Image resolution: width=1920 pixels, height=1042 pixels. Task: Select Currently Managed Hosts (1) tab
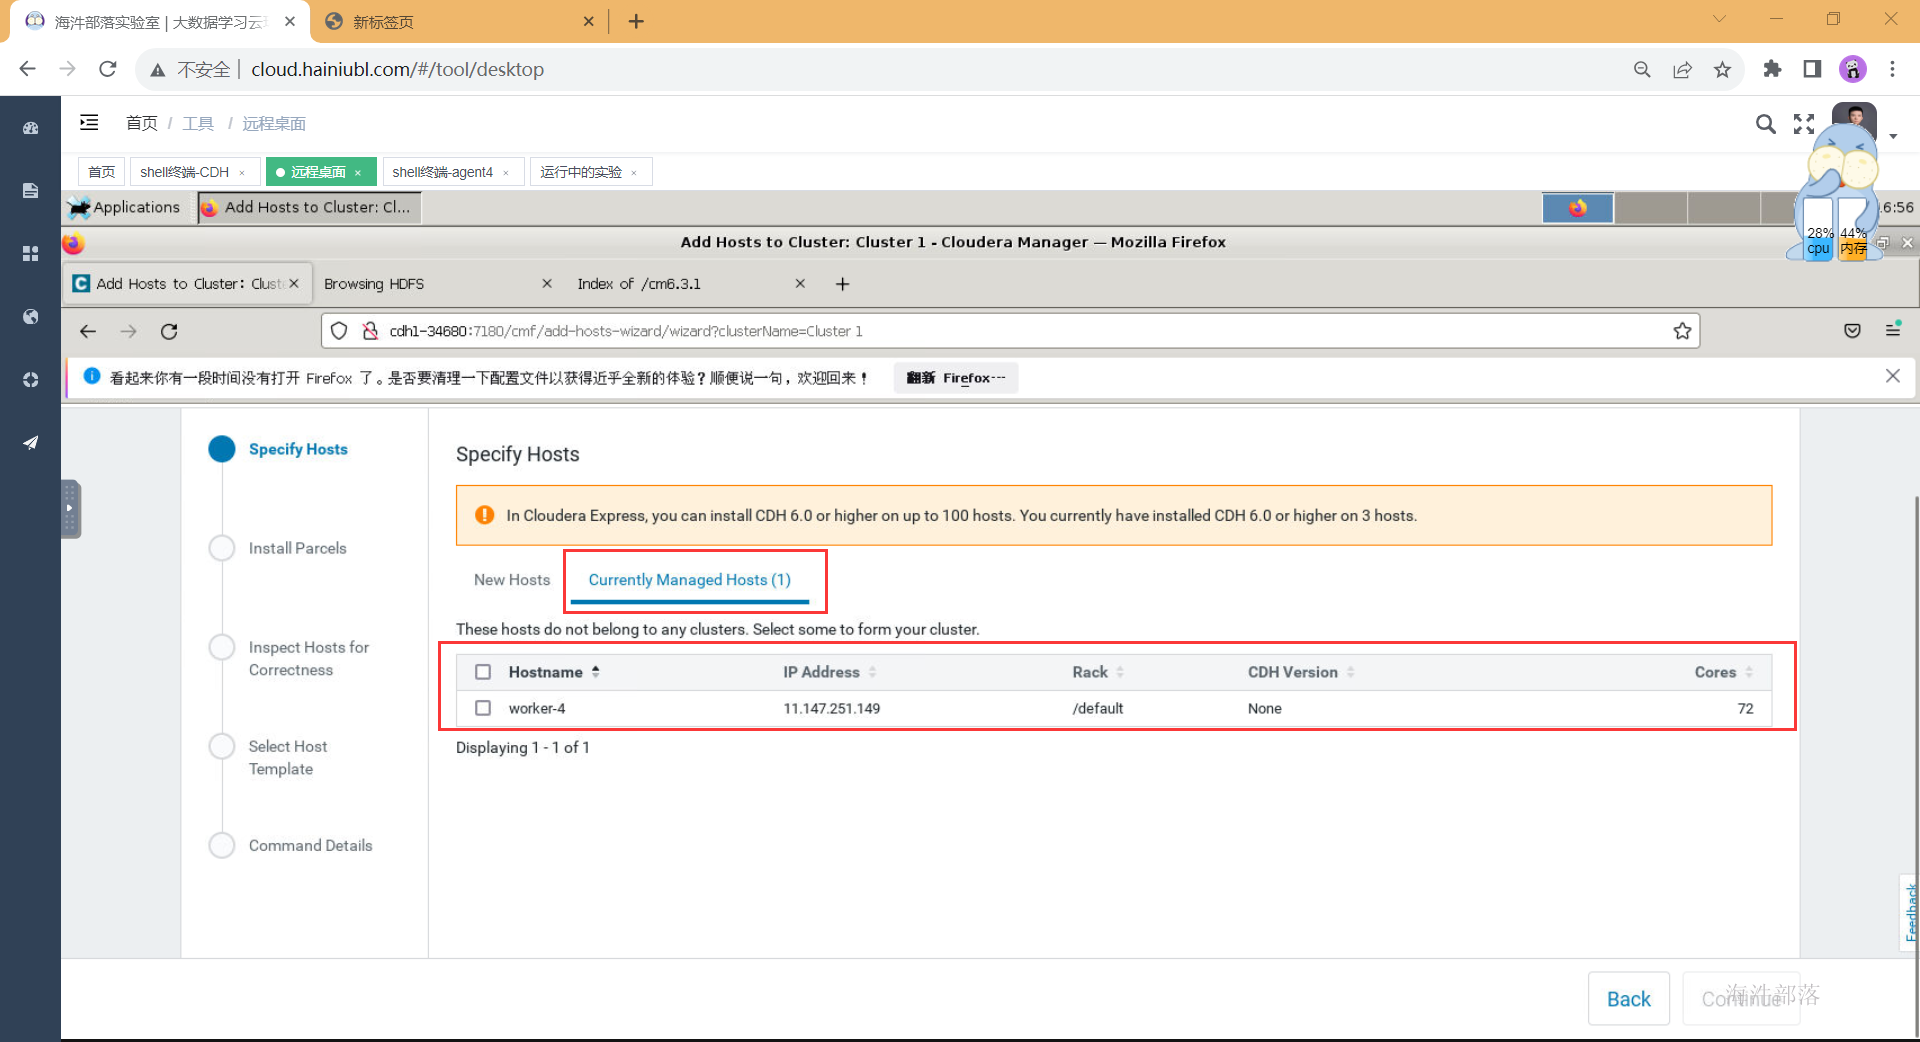point(690,580)
